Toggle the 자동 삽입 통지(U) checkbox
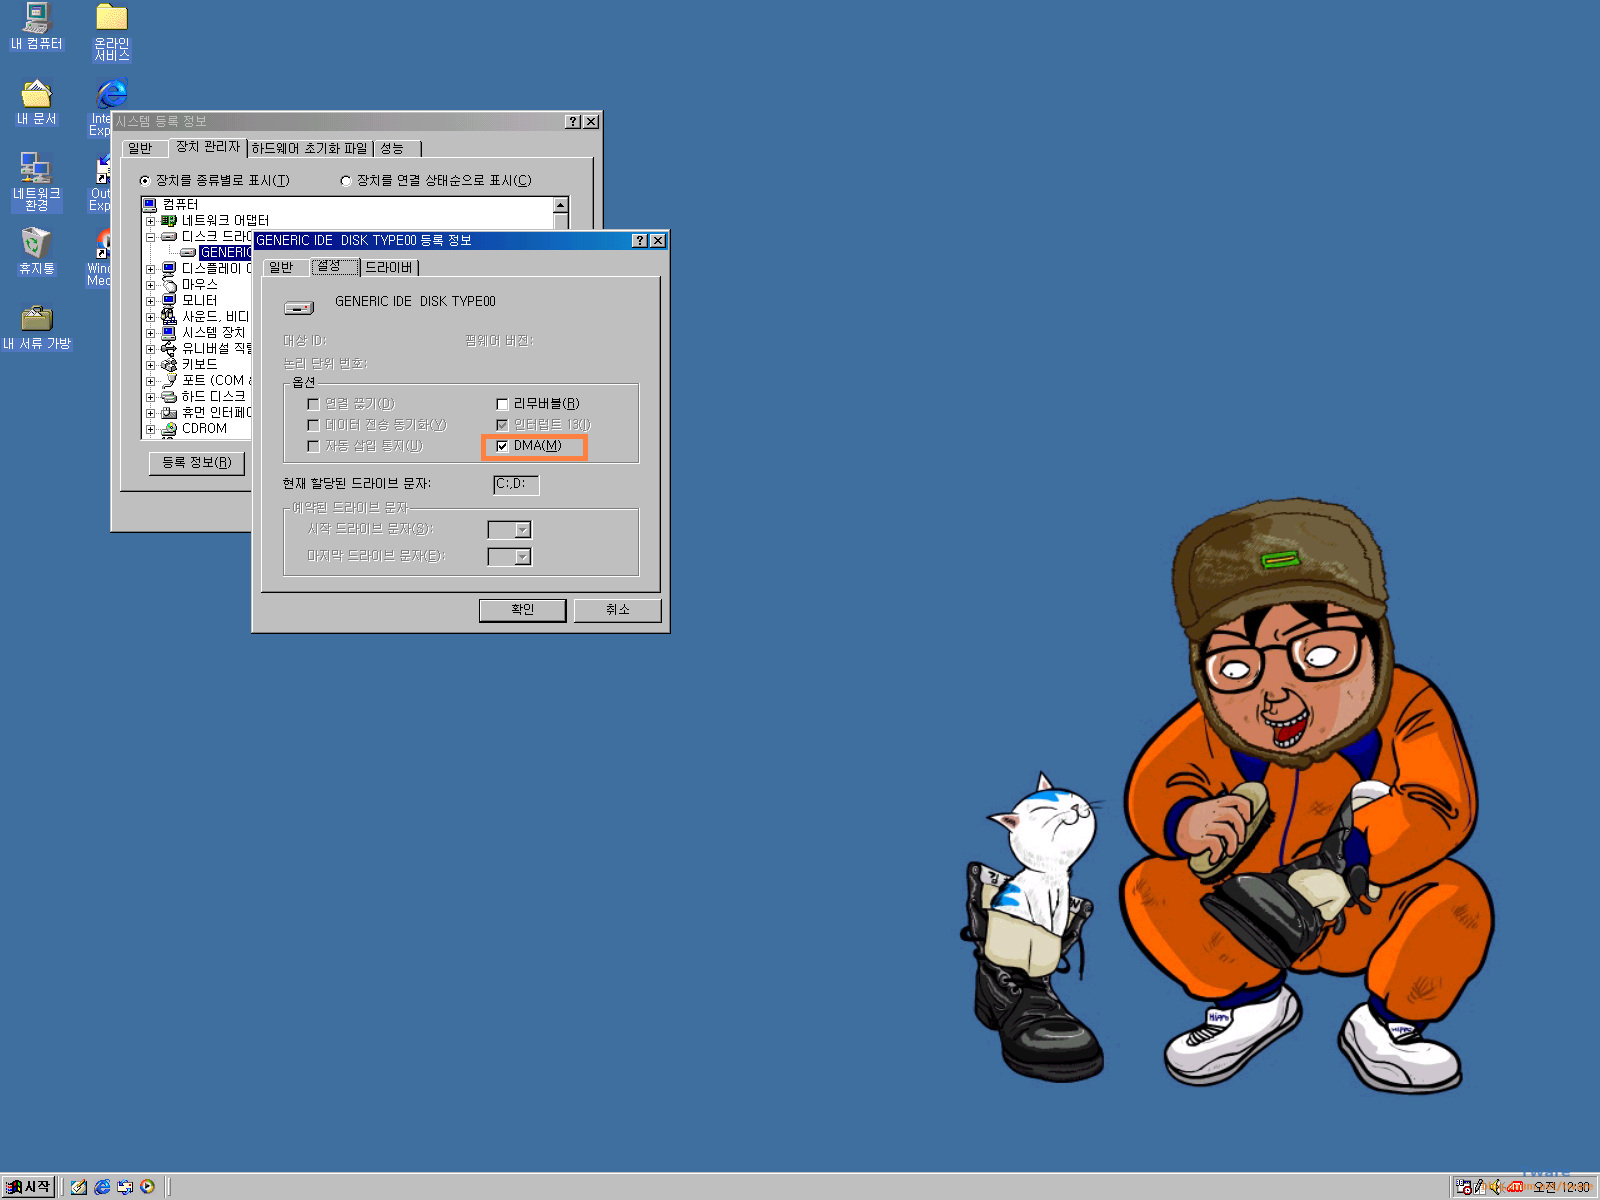Screen dimensions: 1600x1200 [313, 446]
